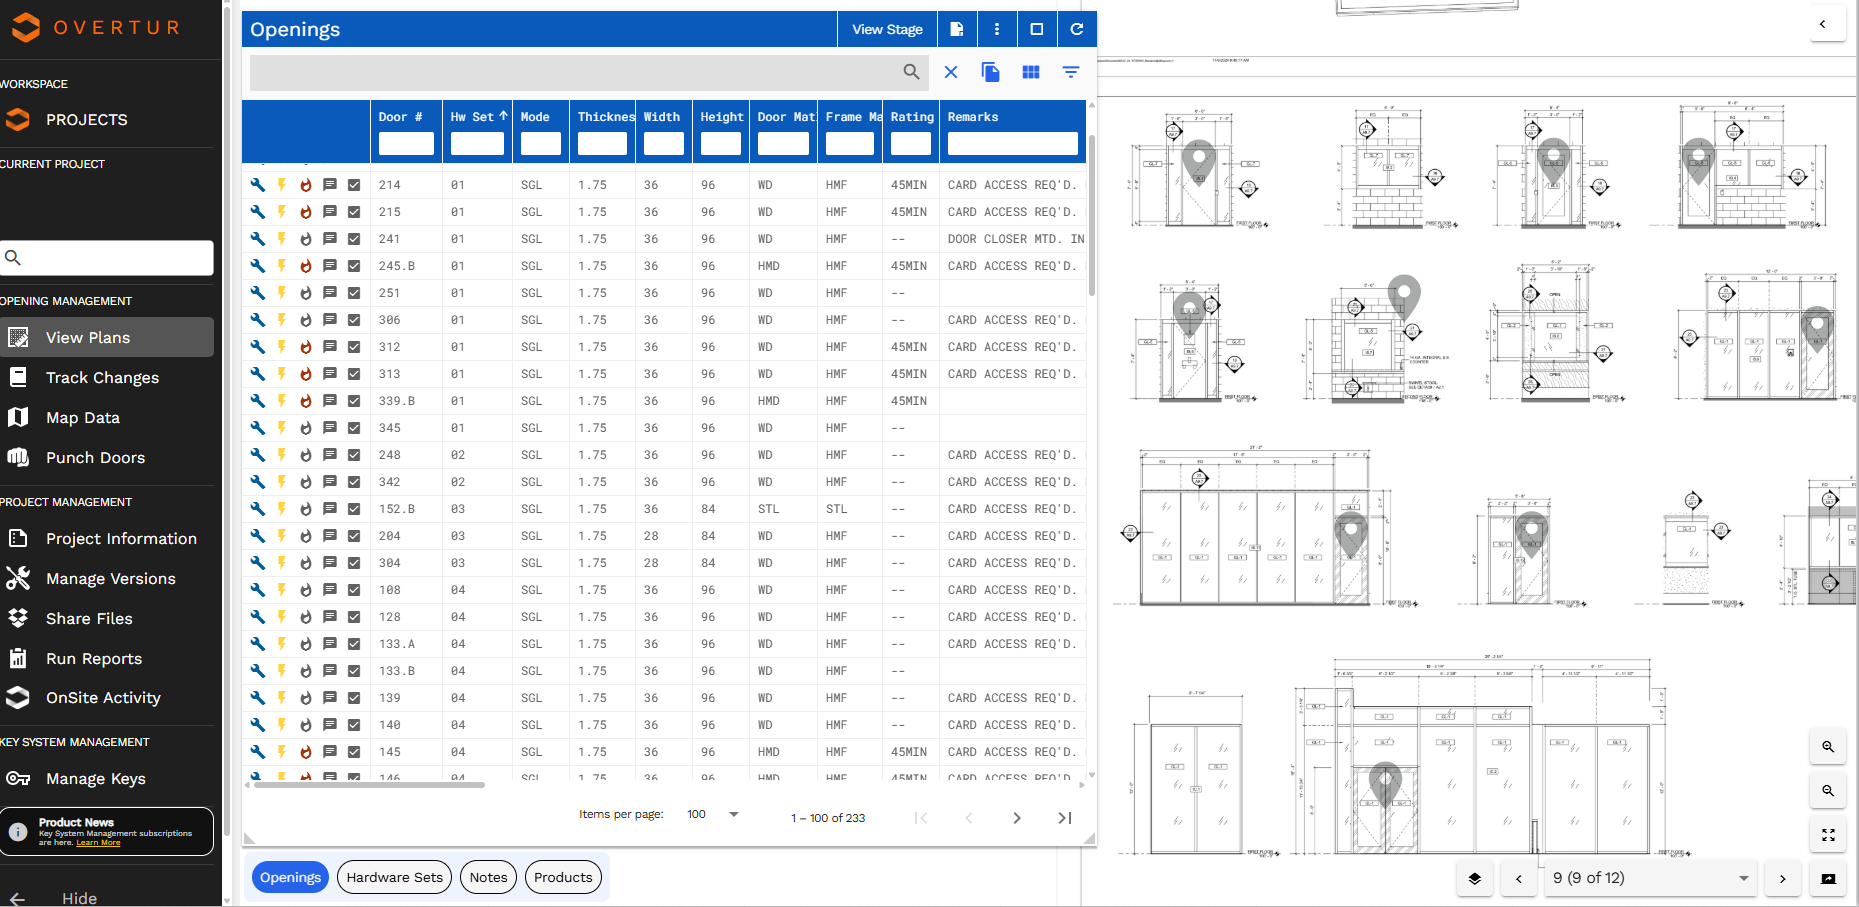Toggle the checkbox for door 215
1859x907 pixels.
354,212
